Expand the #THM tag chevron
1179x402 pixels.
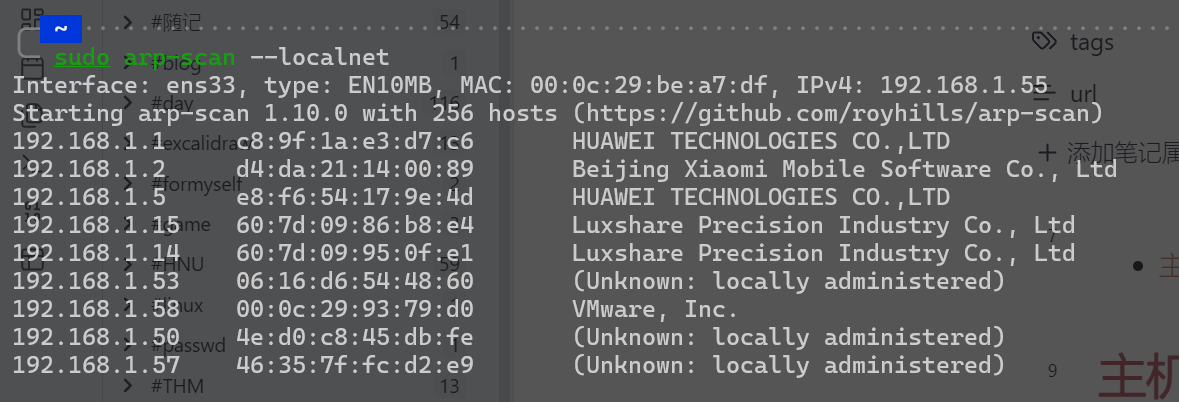click(129, 385)
